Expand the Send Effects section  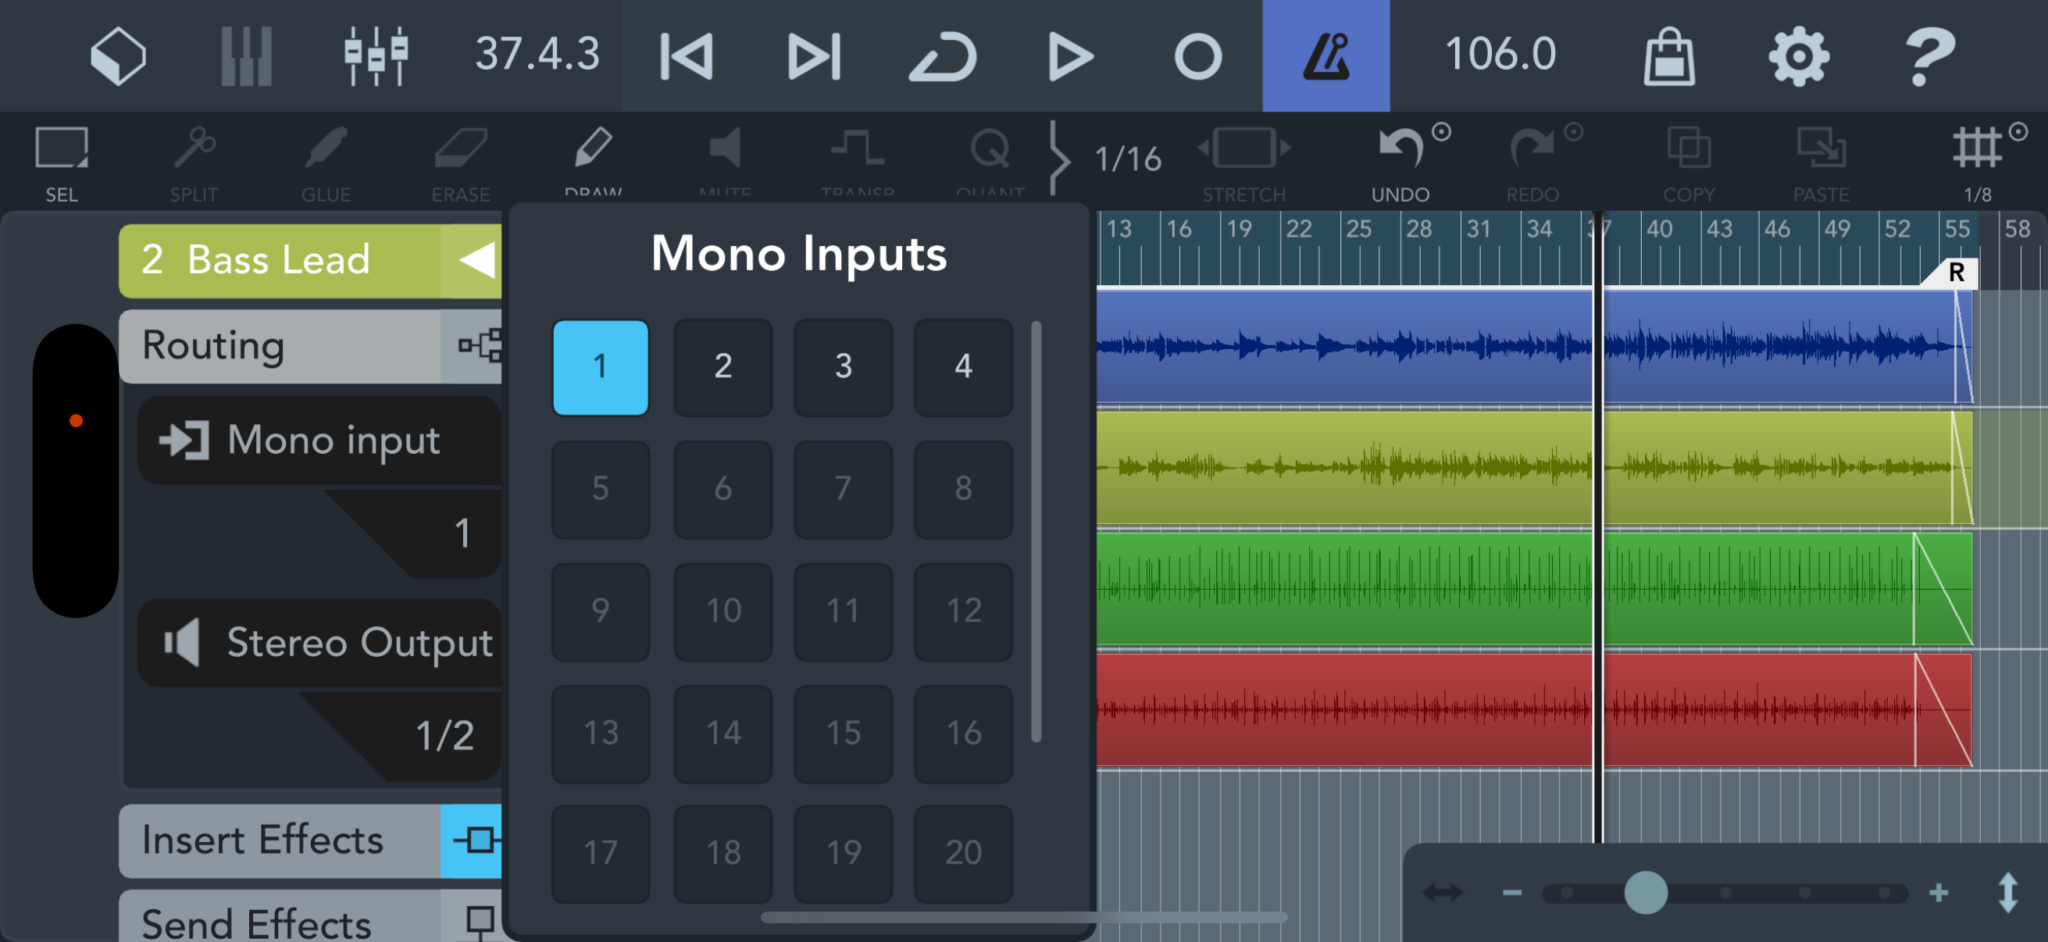tap(310, 917)
